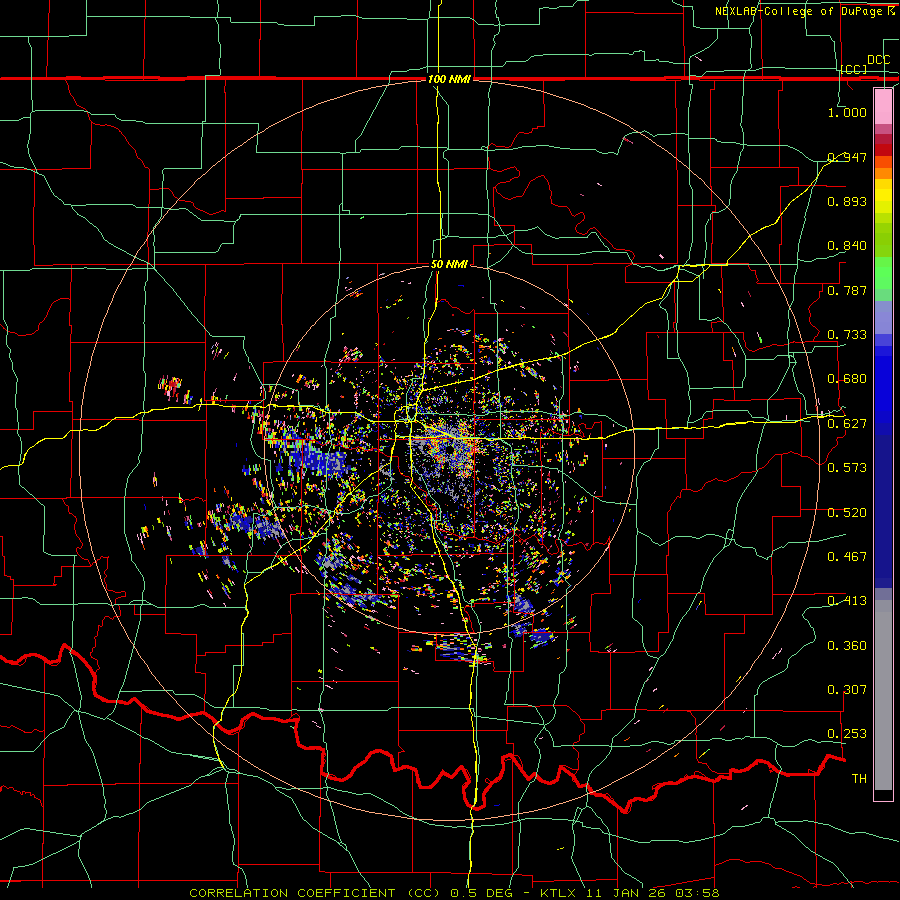Click the 0.253 legend value
The image size is (900, 900).
point(847,734)
